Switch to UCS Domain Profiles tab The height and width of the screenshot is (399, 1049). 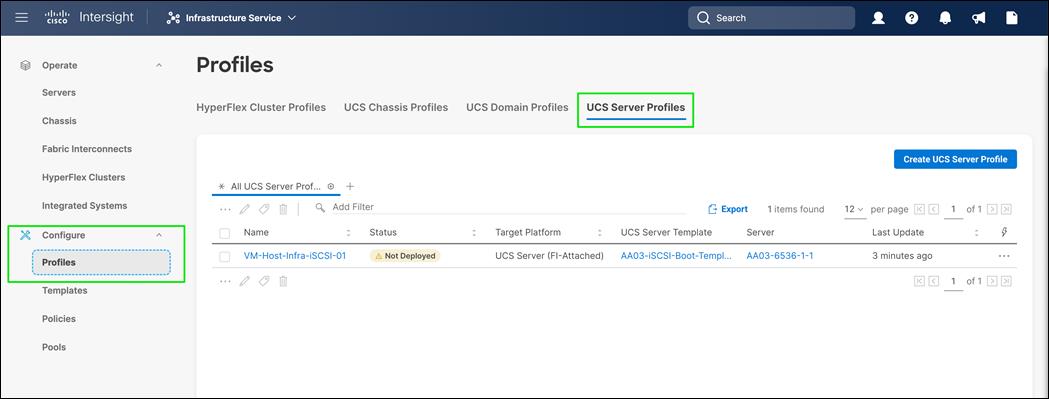(517, 107)
